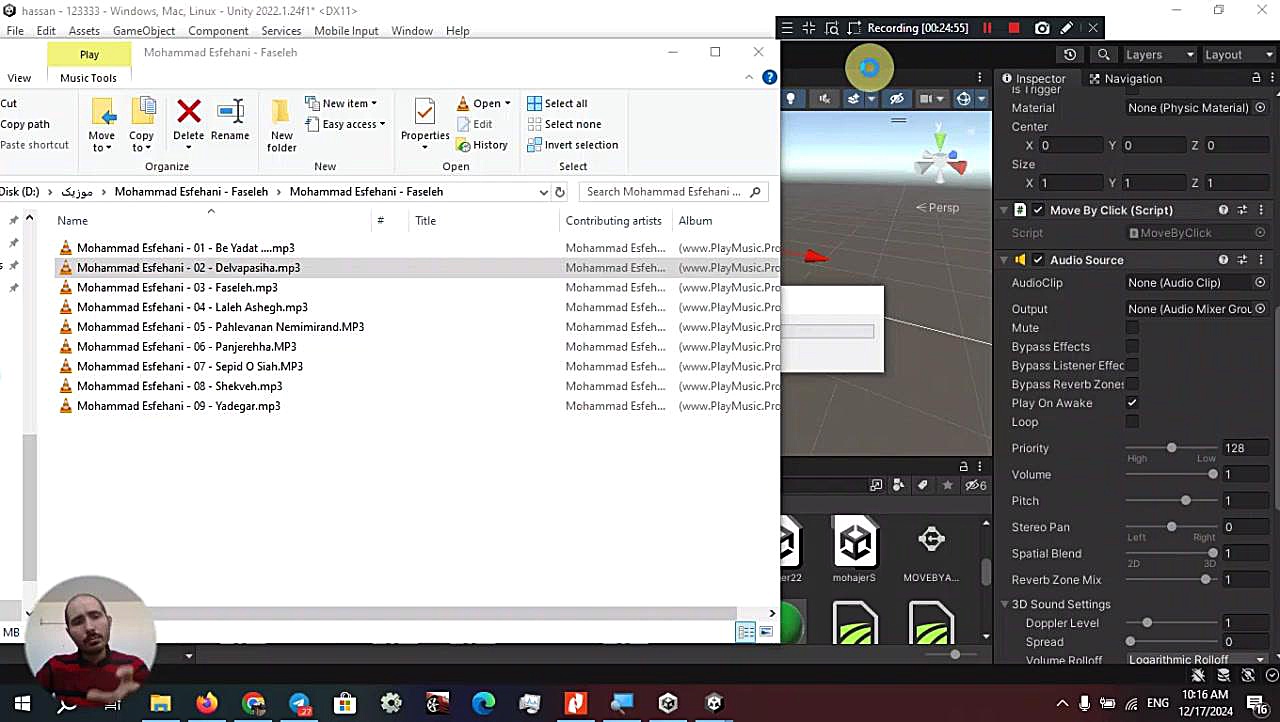Screen dimensions: 1280x722
Task: Open Audio Source three-dot options menu
Action: 1261,260
